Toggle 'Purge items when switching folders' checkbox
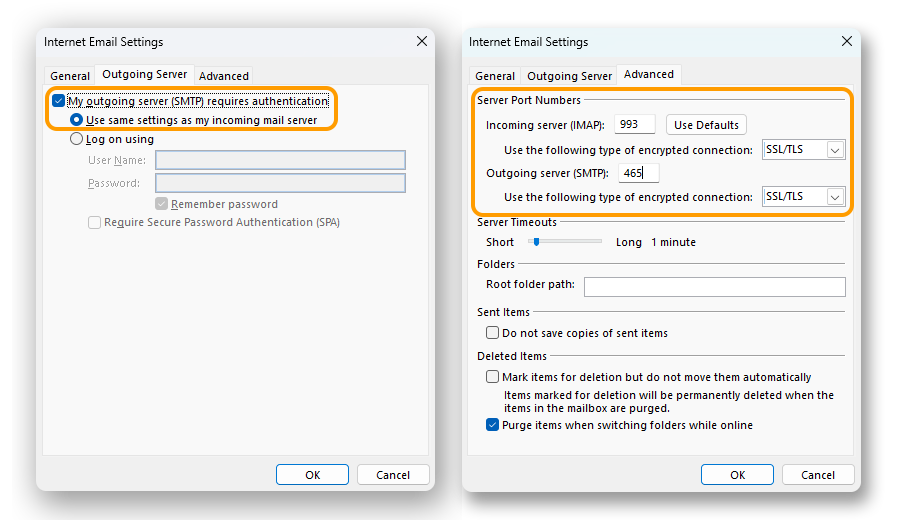The image size is (900, 520). point(492,425)
